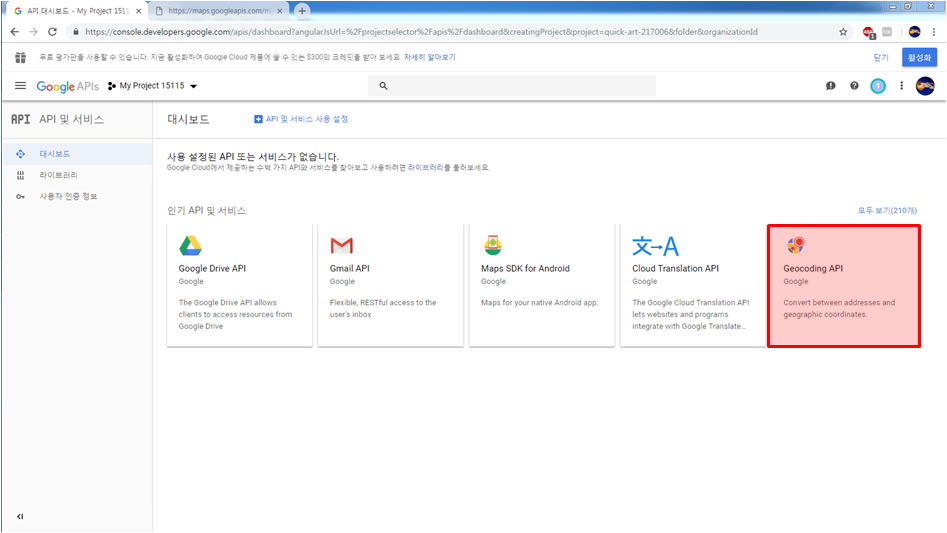Collapse the sidebar with chevron arrow
Image resolution: width=947 pixels, height=533 pixels.
pos(20,516)
